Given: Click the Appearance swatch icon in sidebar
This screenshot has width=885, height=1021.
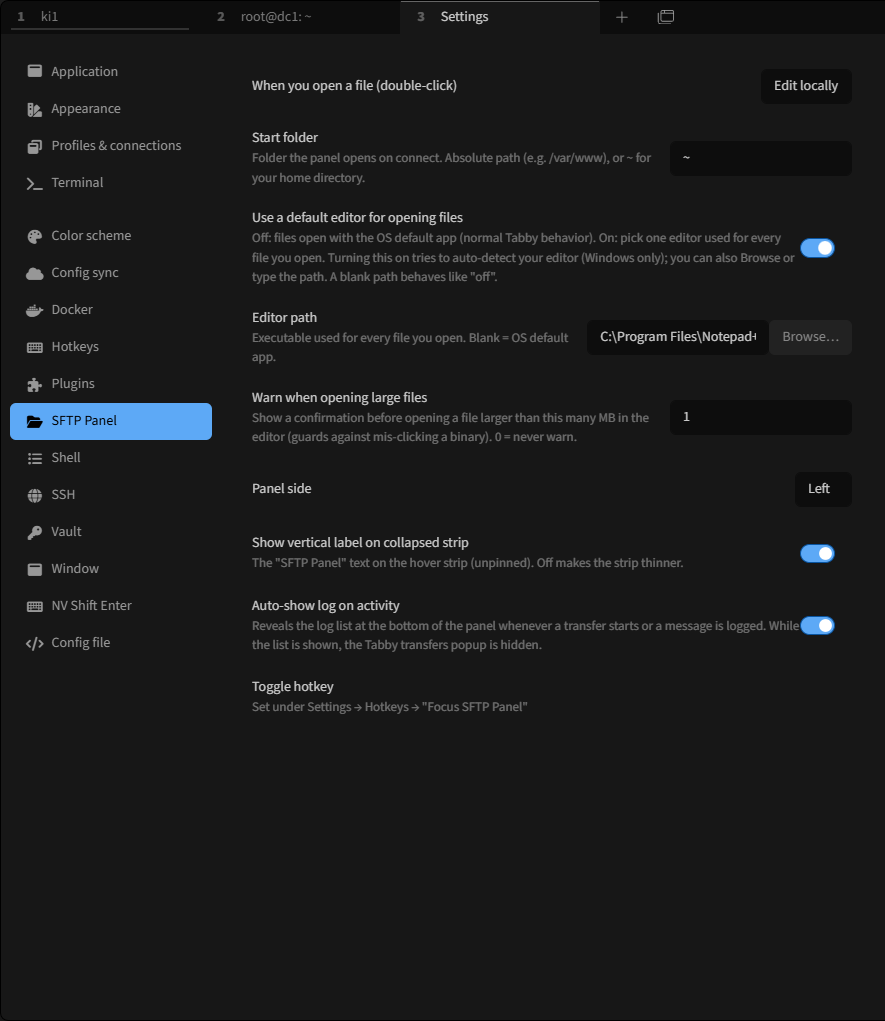Looking at the screenshot, I should tap(35, 109).
